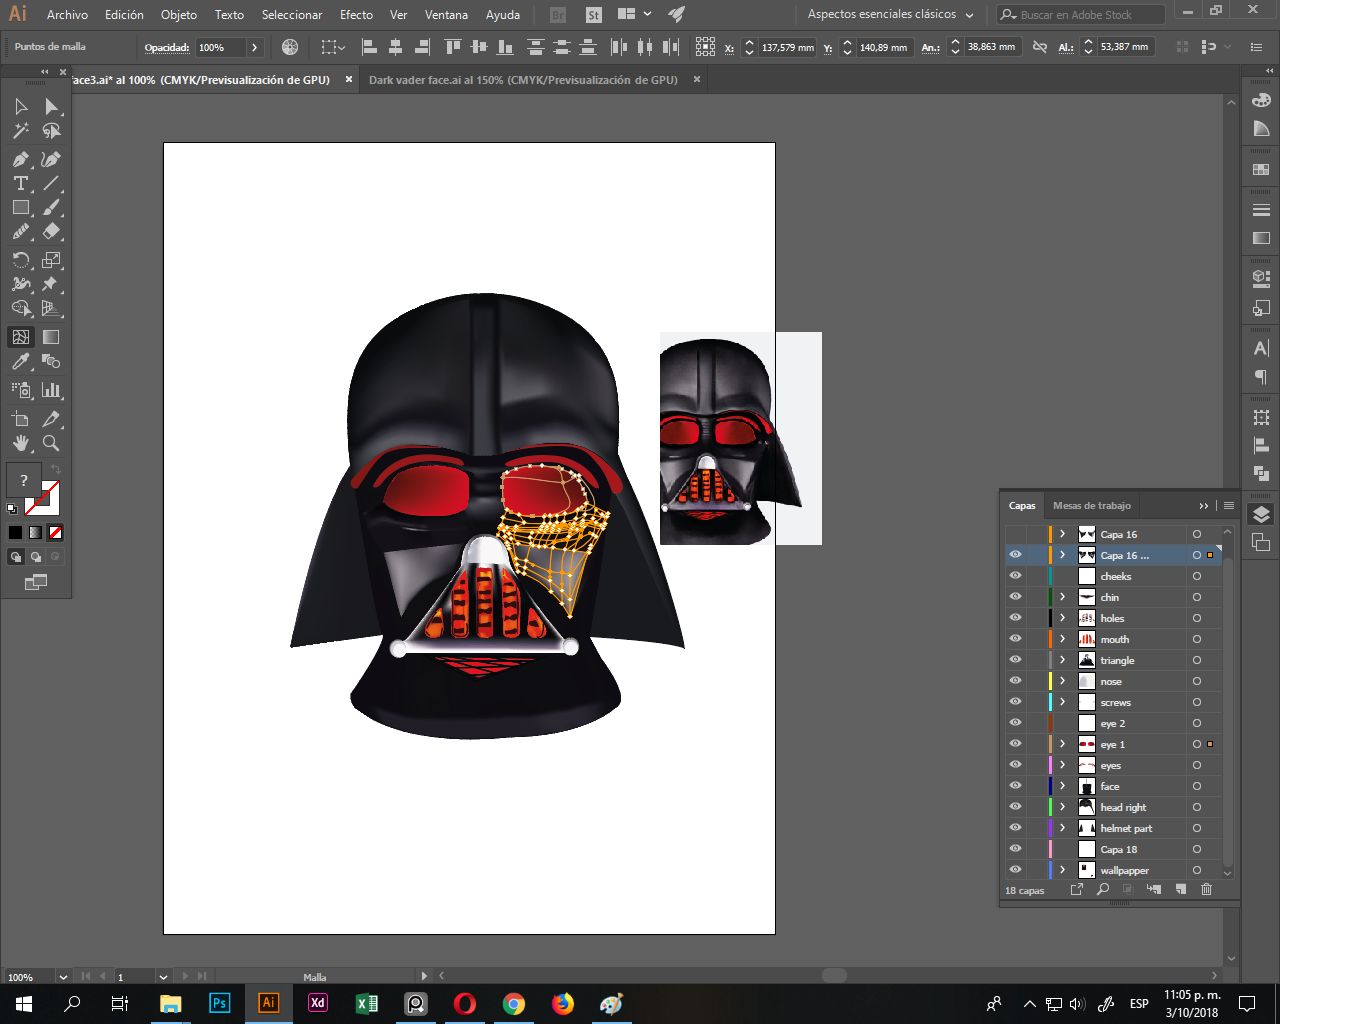The width and height of the screenshot is (1348, 1024).
Task: Hide the chin layer
Action: (1015, 597)
